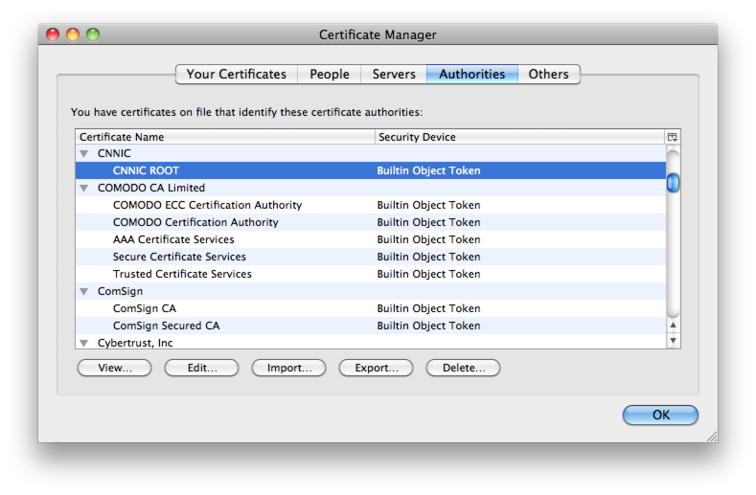Select the ComSign Secured CA certificate
The height and width of the screenshot is (495, 756).
click(166, 326)
